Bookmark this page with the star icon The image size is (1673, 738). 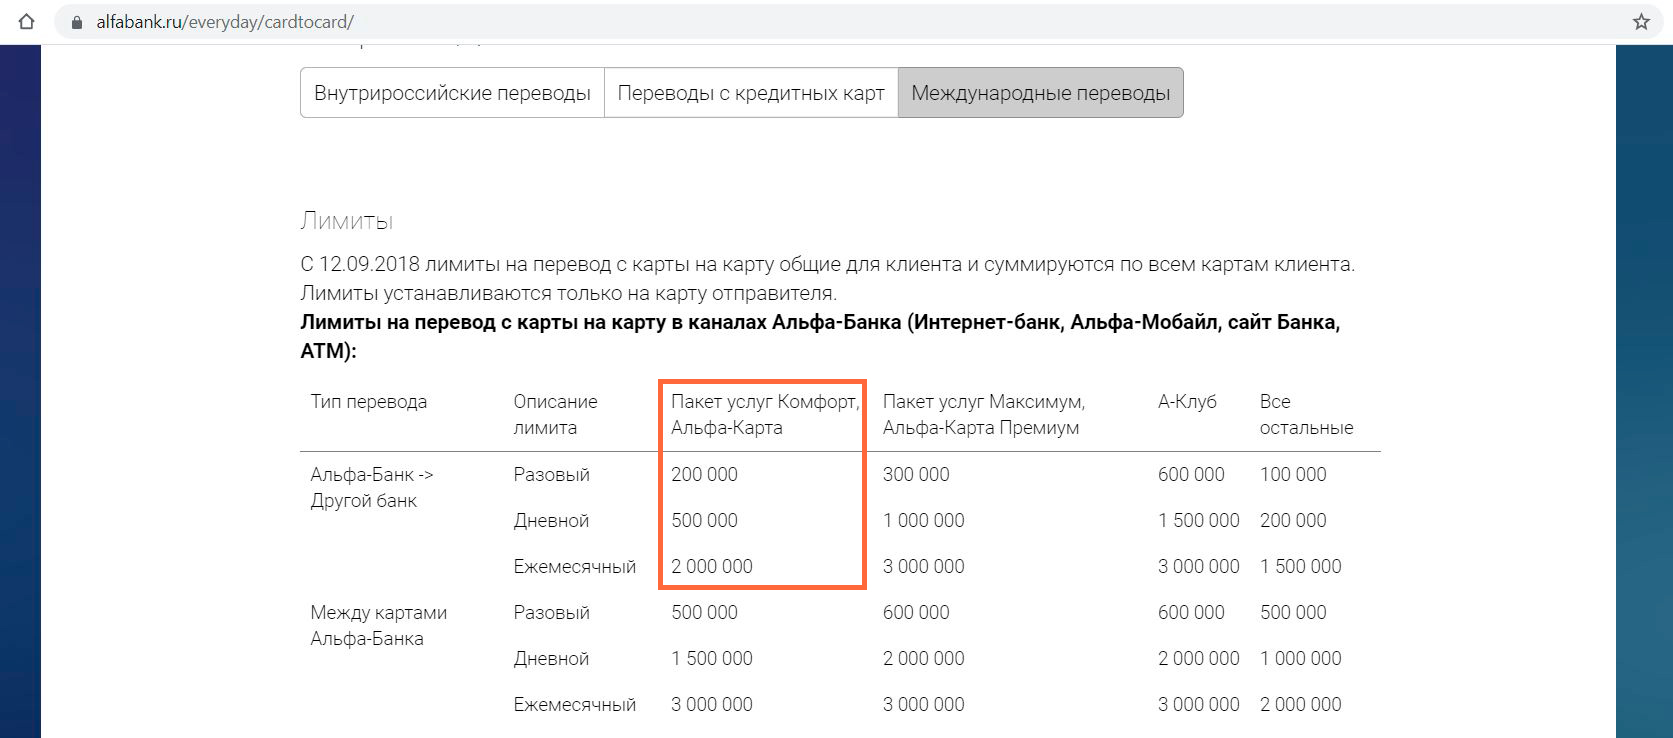[x=1641, y=22]
